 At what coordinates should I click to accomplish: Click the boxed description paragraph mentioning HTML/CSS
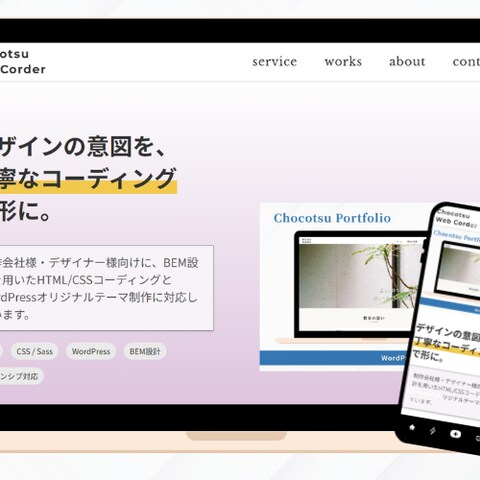107,288
